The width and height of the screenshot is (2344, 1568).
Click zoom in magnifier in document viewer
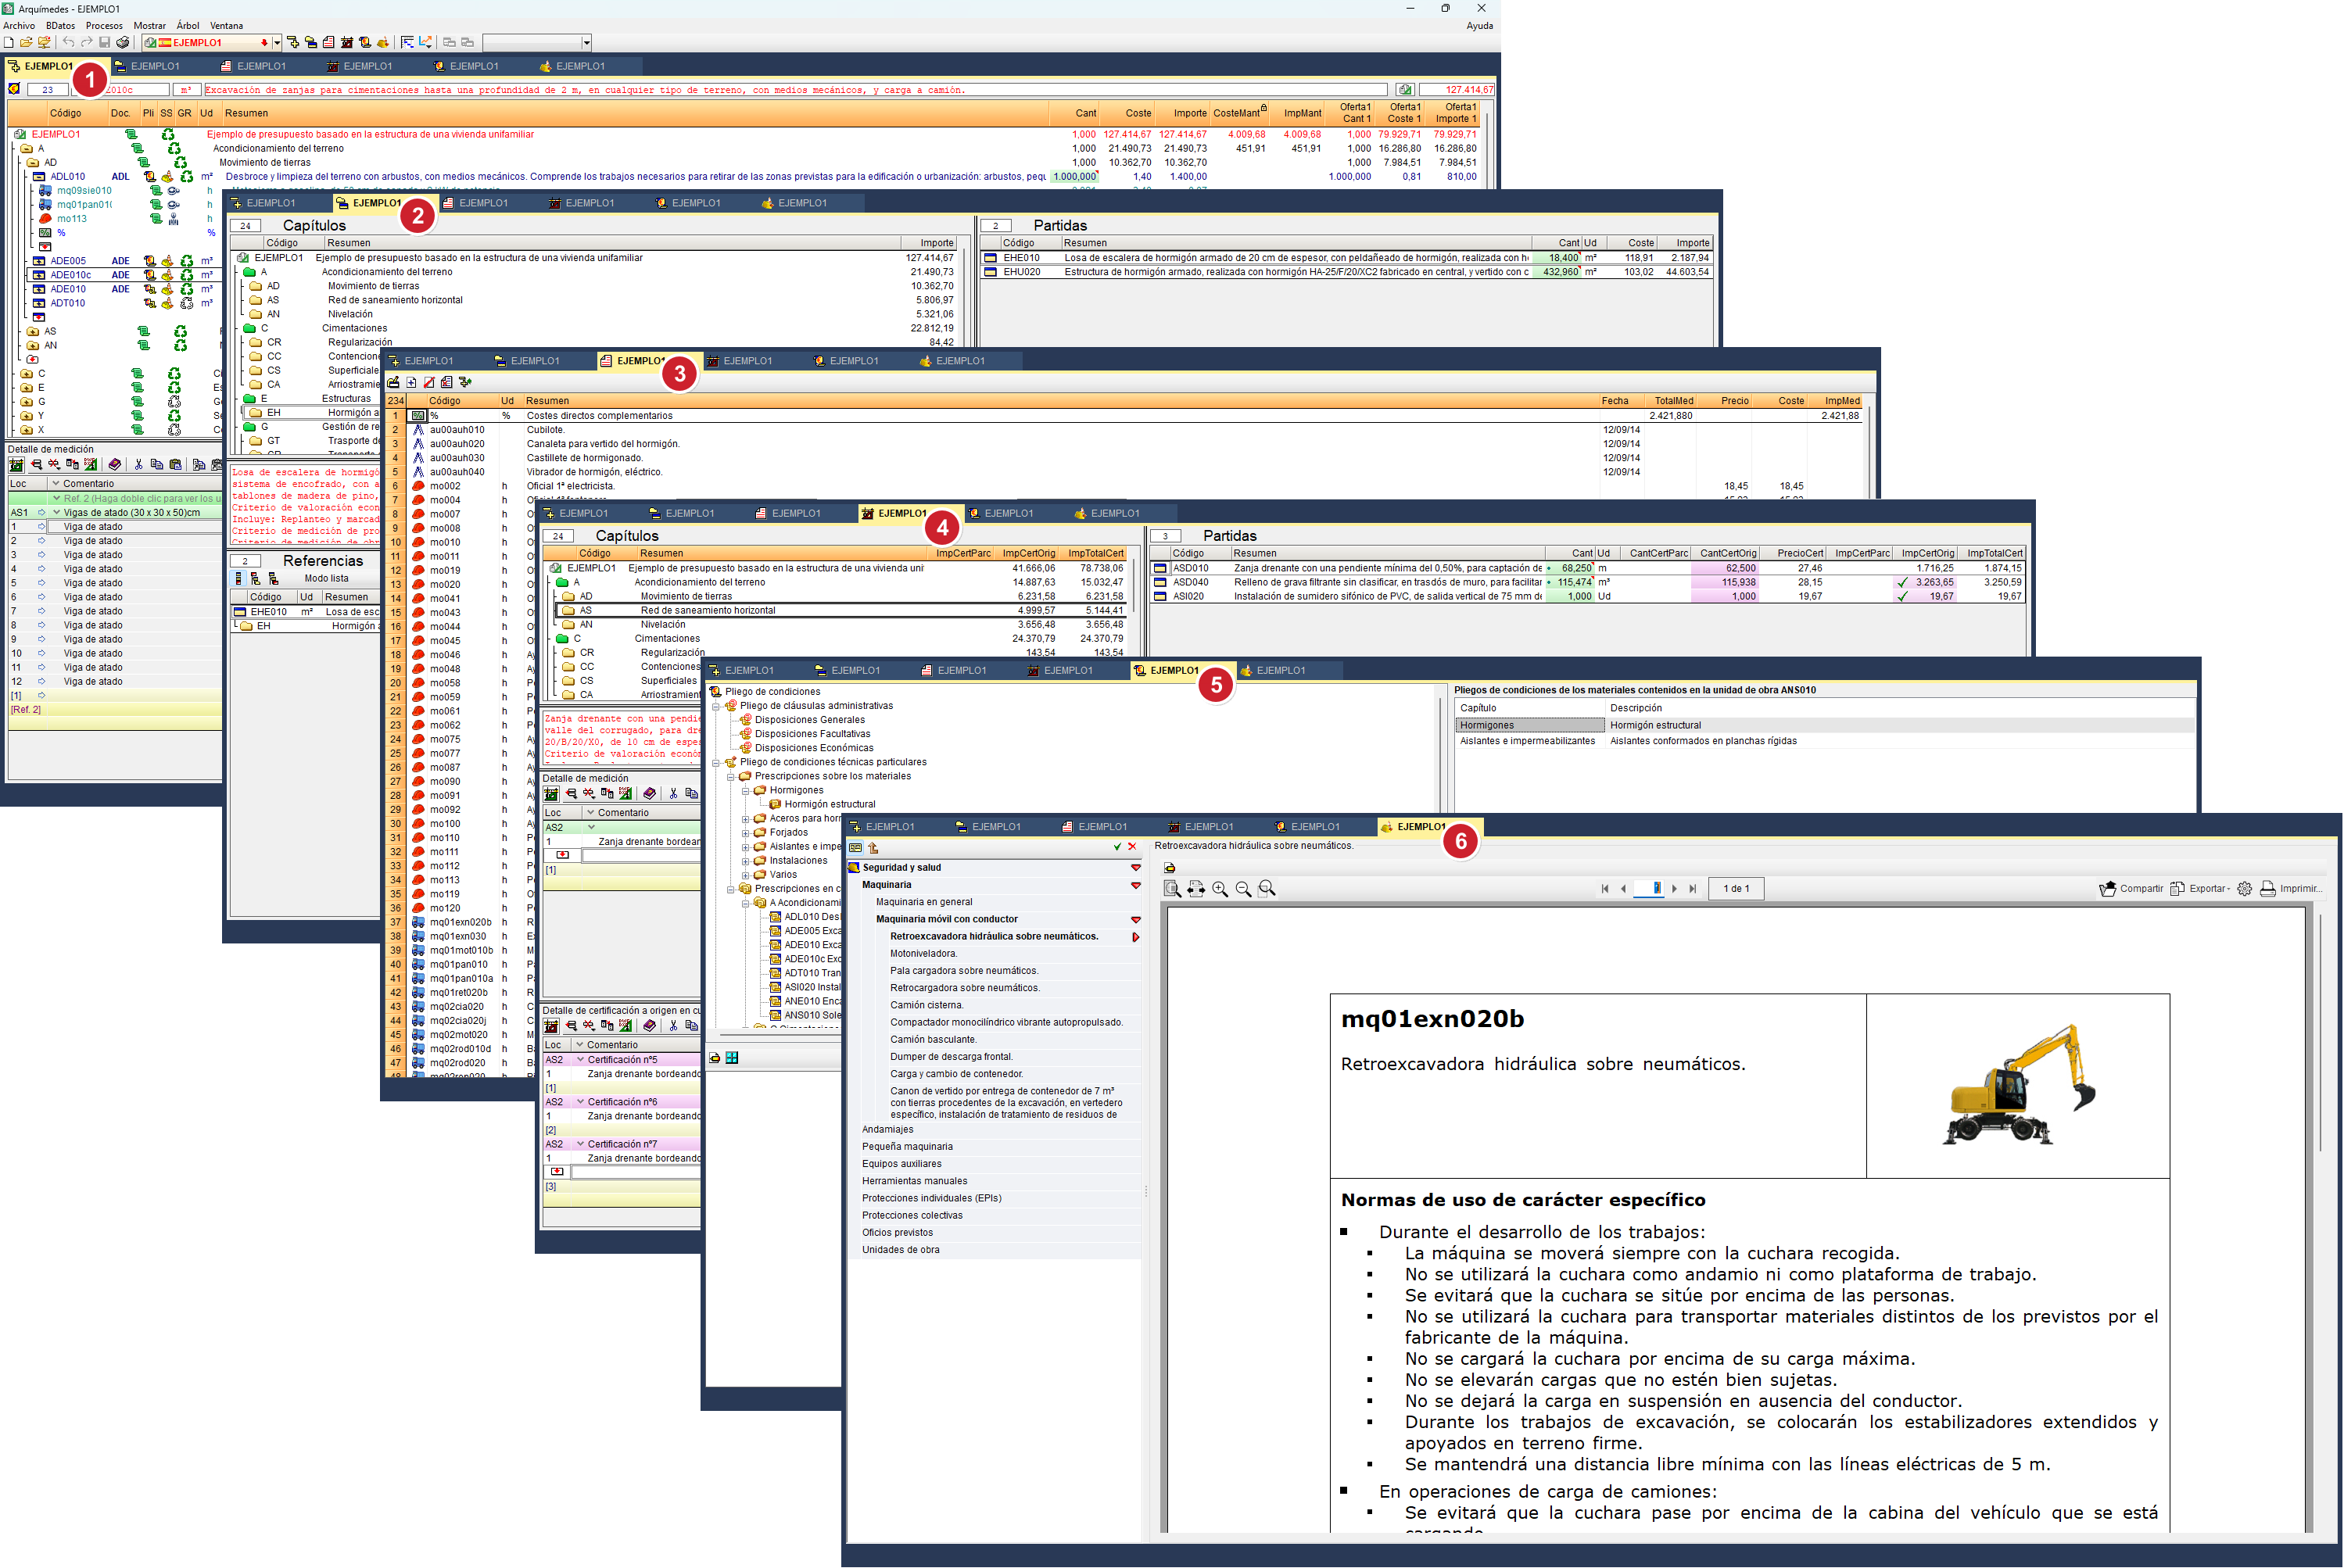1220,889
